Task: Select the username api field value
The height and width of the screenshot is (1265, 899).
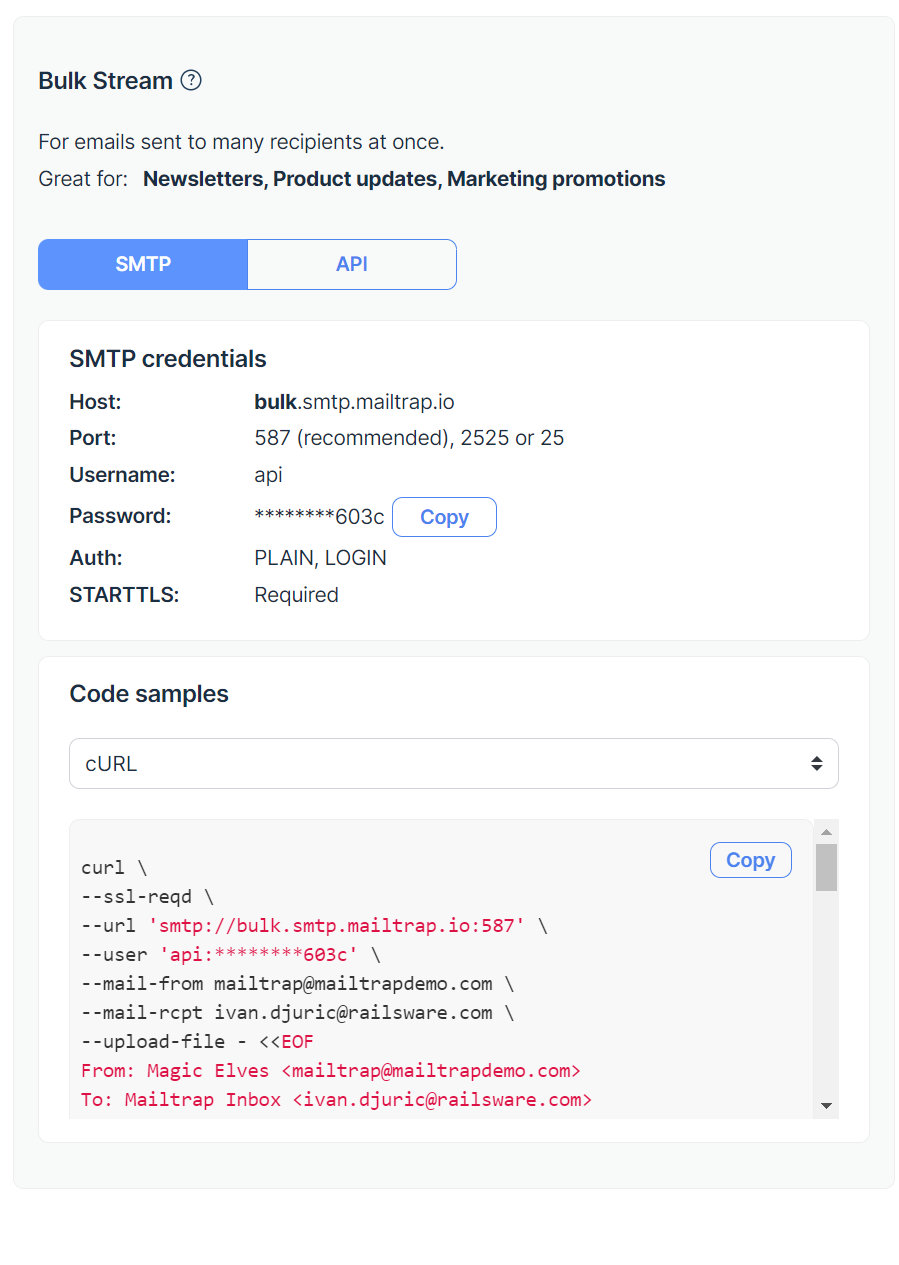Action: point(268,474)
